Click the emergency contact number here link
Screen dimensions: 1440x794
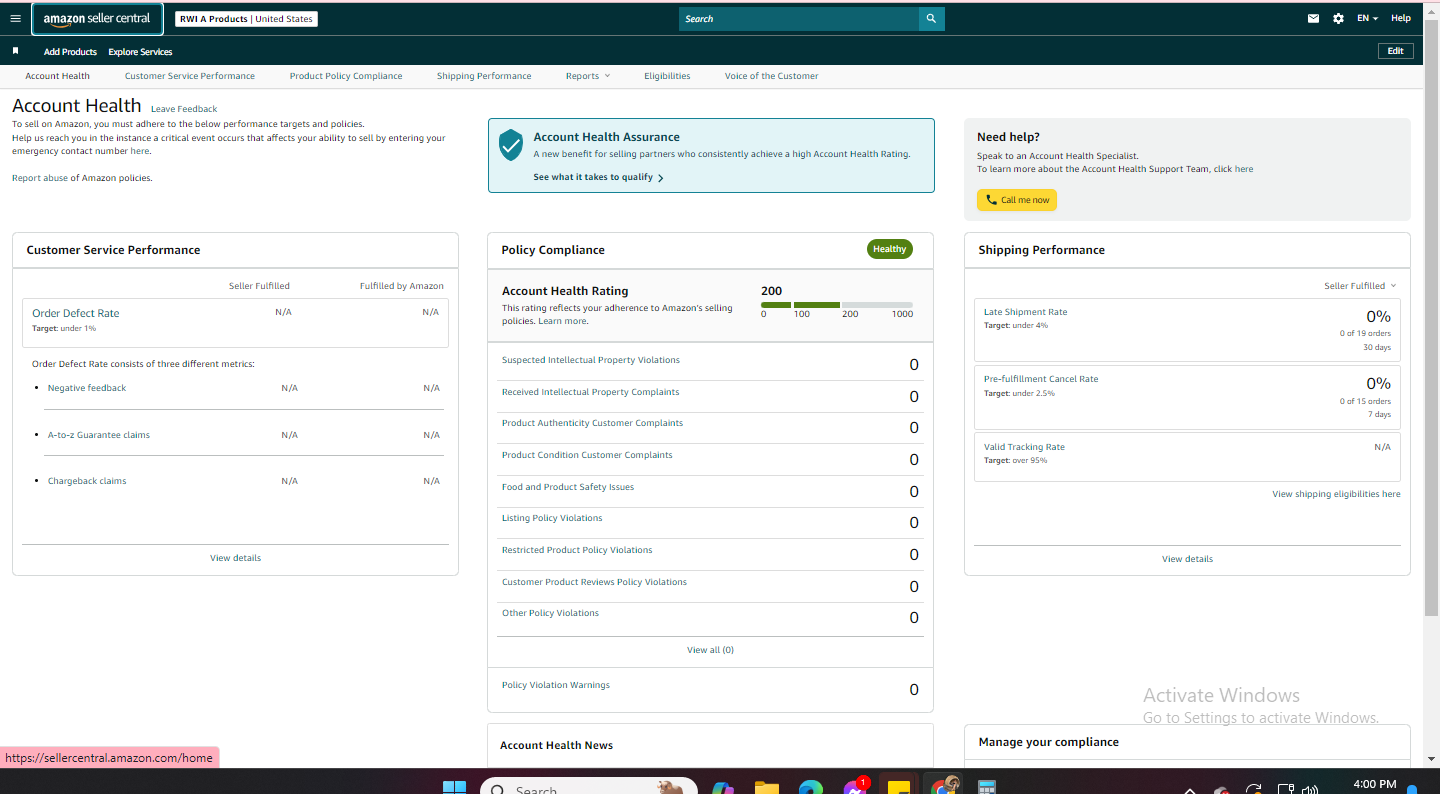click(x=140, y=151)
